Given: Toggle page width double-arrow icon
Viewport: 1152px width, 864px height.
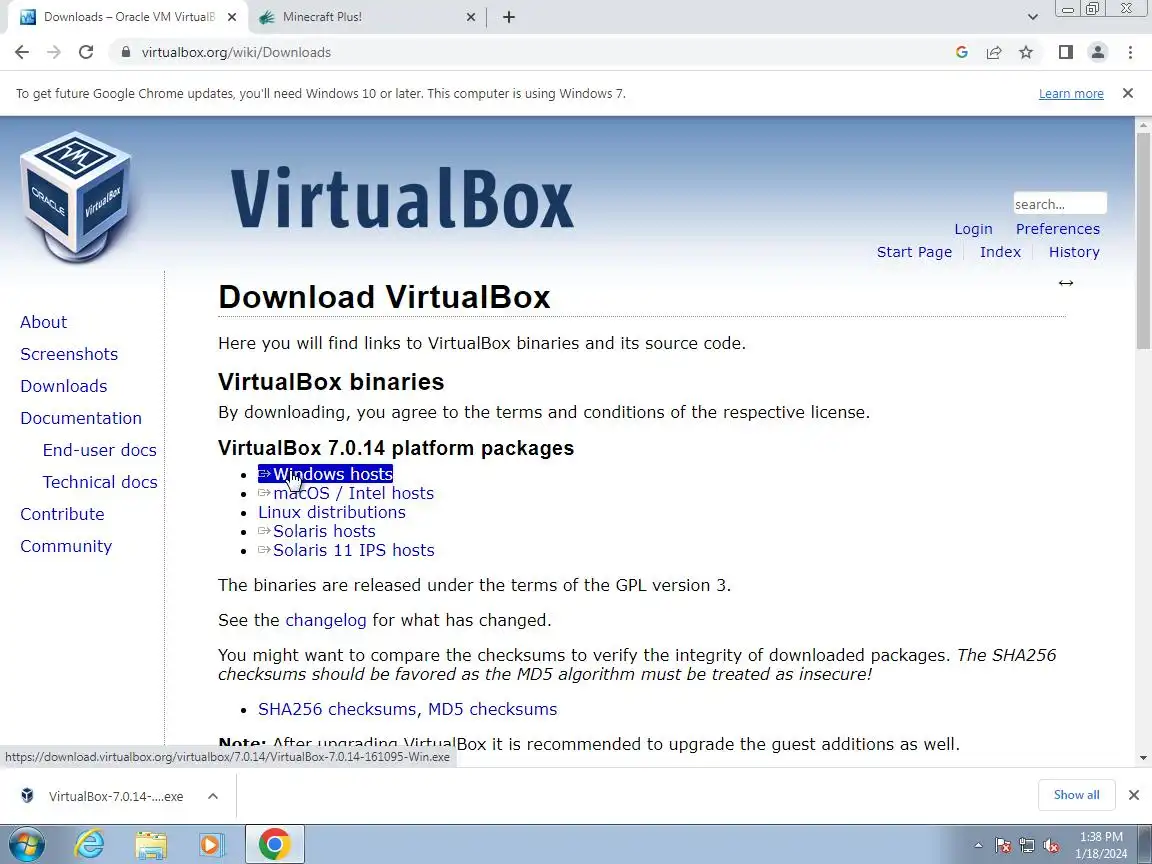Looking at the screenshot, I should pos(1065,283).
